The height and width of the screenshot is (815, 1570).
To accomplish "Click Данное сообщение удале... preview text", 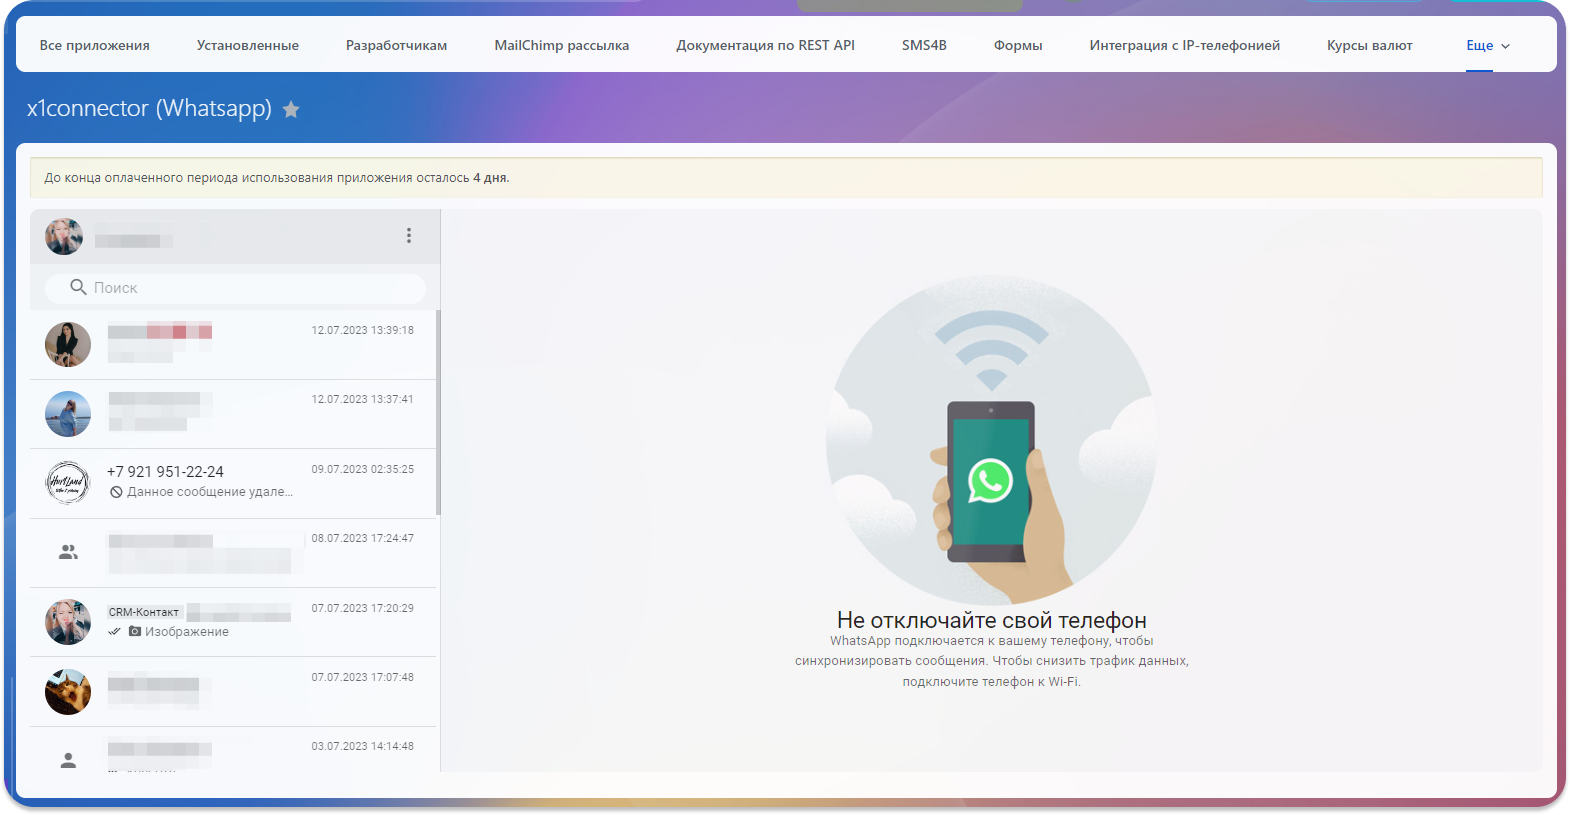I will pos(210,492).
